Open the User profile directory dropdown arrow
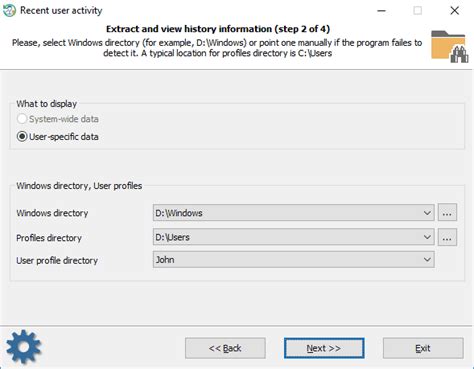 pyautogui.click(x=427, y=259)
